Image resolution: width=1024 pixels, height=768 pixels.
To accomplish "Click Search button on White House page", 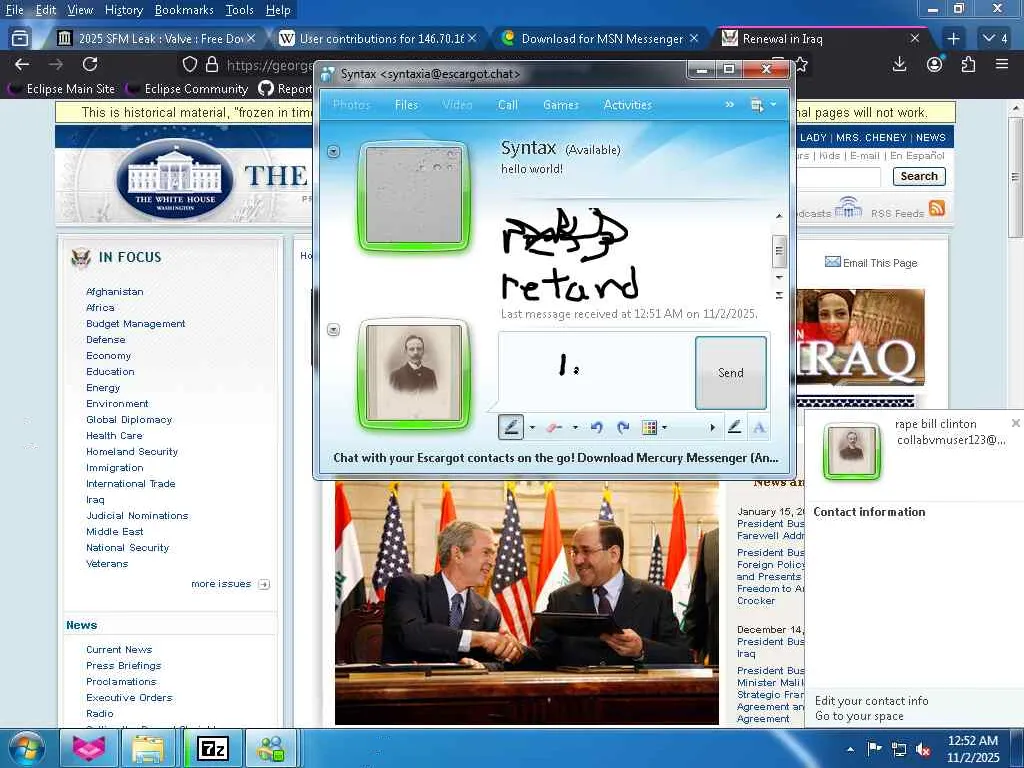I will [919, 176].
